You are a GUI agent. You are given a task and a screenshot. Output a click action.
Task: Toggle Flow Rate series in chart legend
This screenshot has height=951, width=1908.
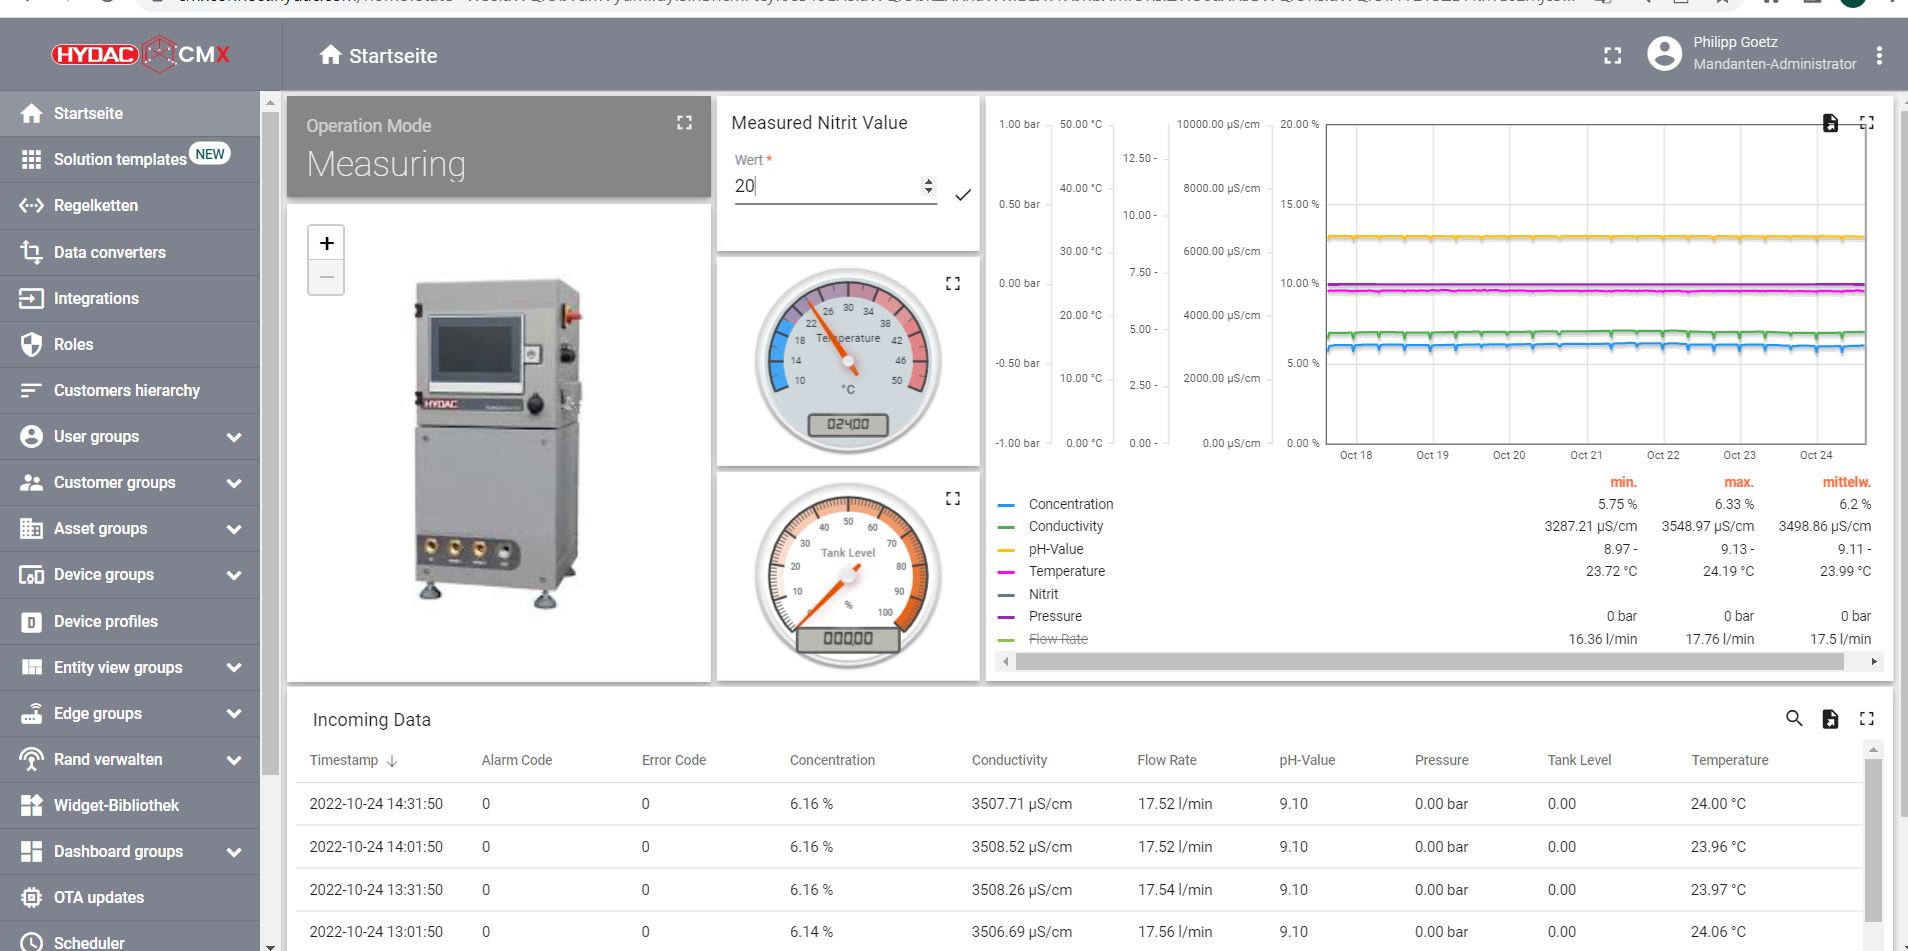click(x=1057, y=639)
